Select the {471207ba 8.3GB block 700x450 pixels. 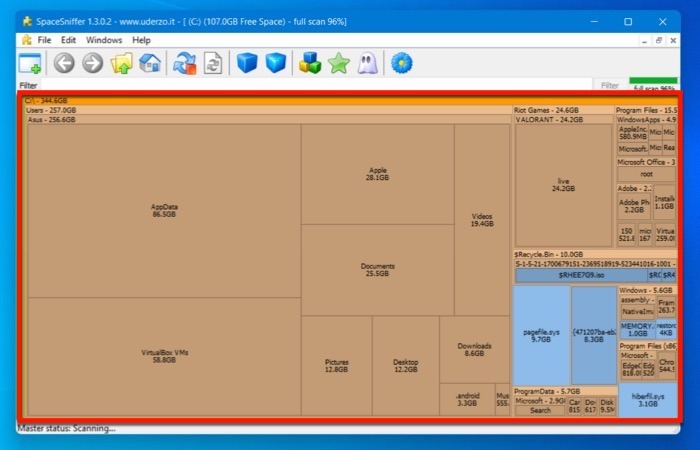coord(594,336)
